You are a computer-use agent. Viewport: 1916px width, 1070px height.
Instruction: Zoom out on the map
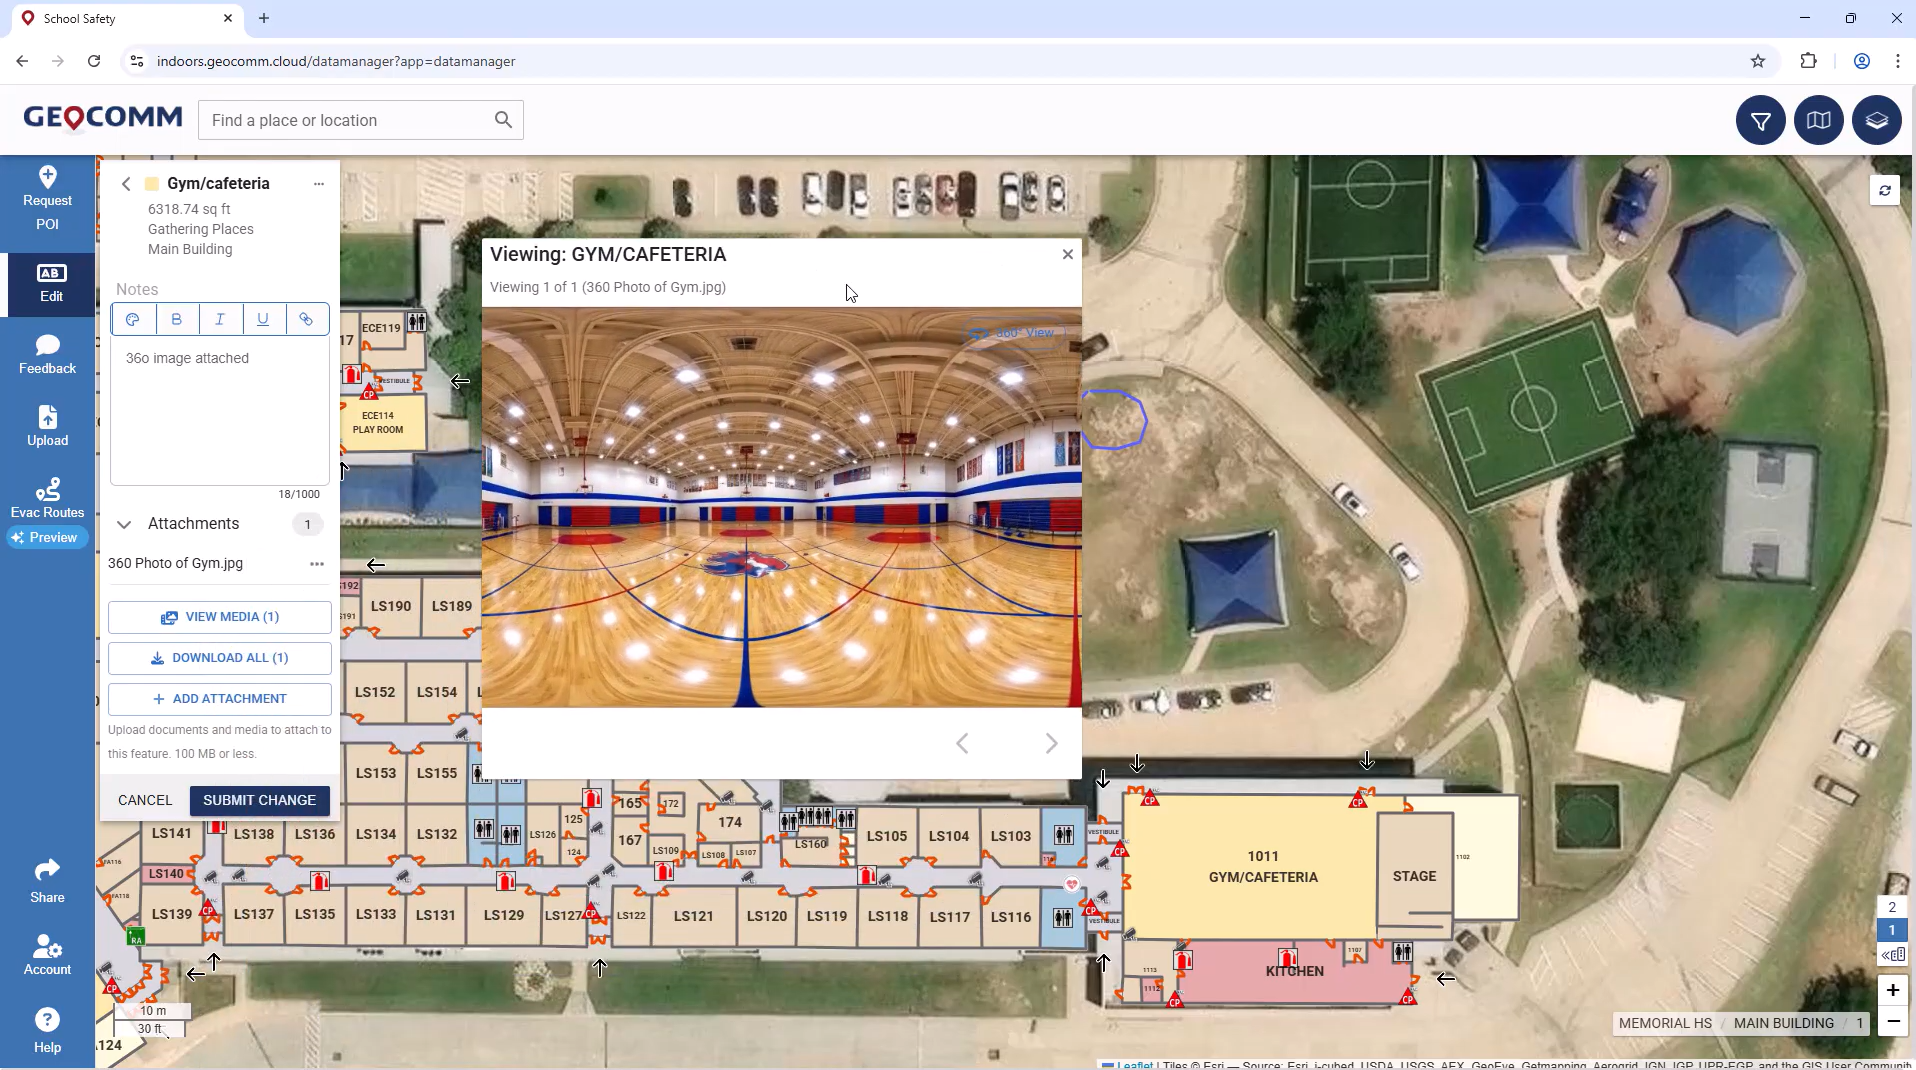(1892, 1021)
